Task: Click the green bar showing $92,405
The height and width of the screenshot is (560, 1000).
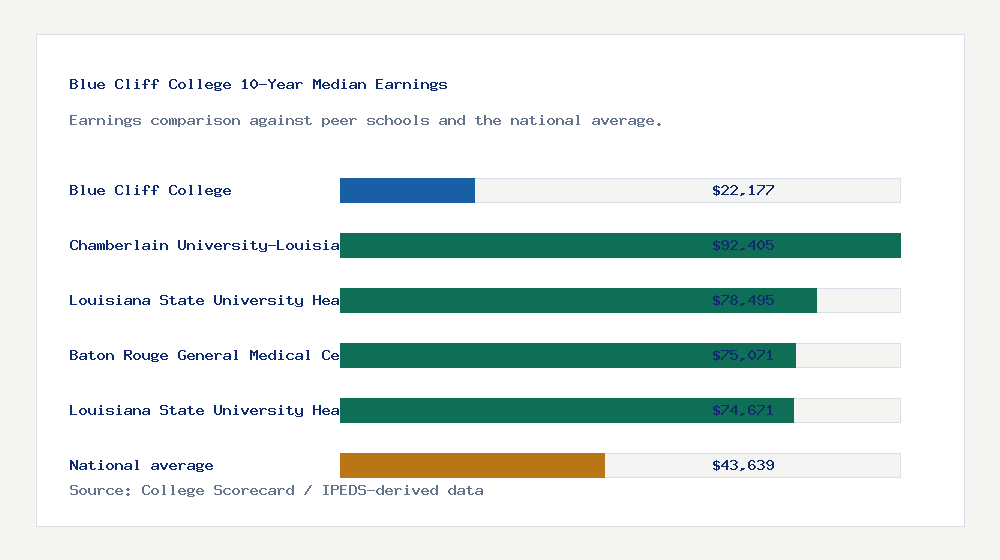Action: (x=621, y=246)
